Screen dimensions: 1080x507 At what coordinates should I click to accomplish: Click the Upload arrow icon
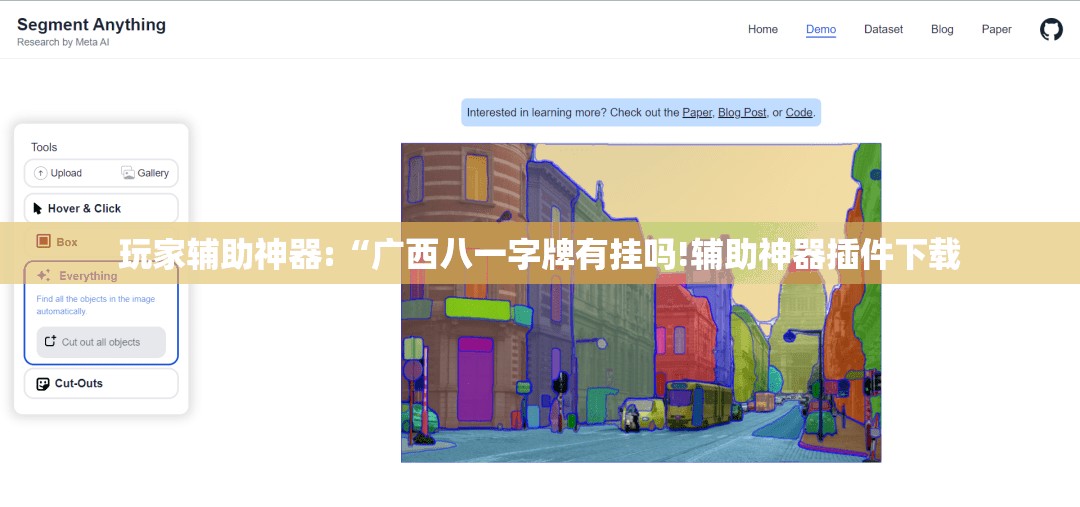pyautogui.click(x=41, y=173)
